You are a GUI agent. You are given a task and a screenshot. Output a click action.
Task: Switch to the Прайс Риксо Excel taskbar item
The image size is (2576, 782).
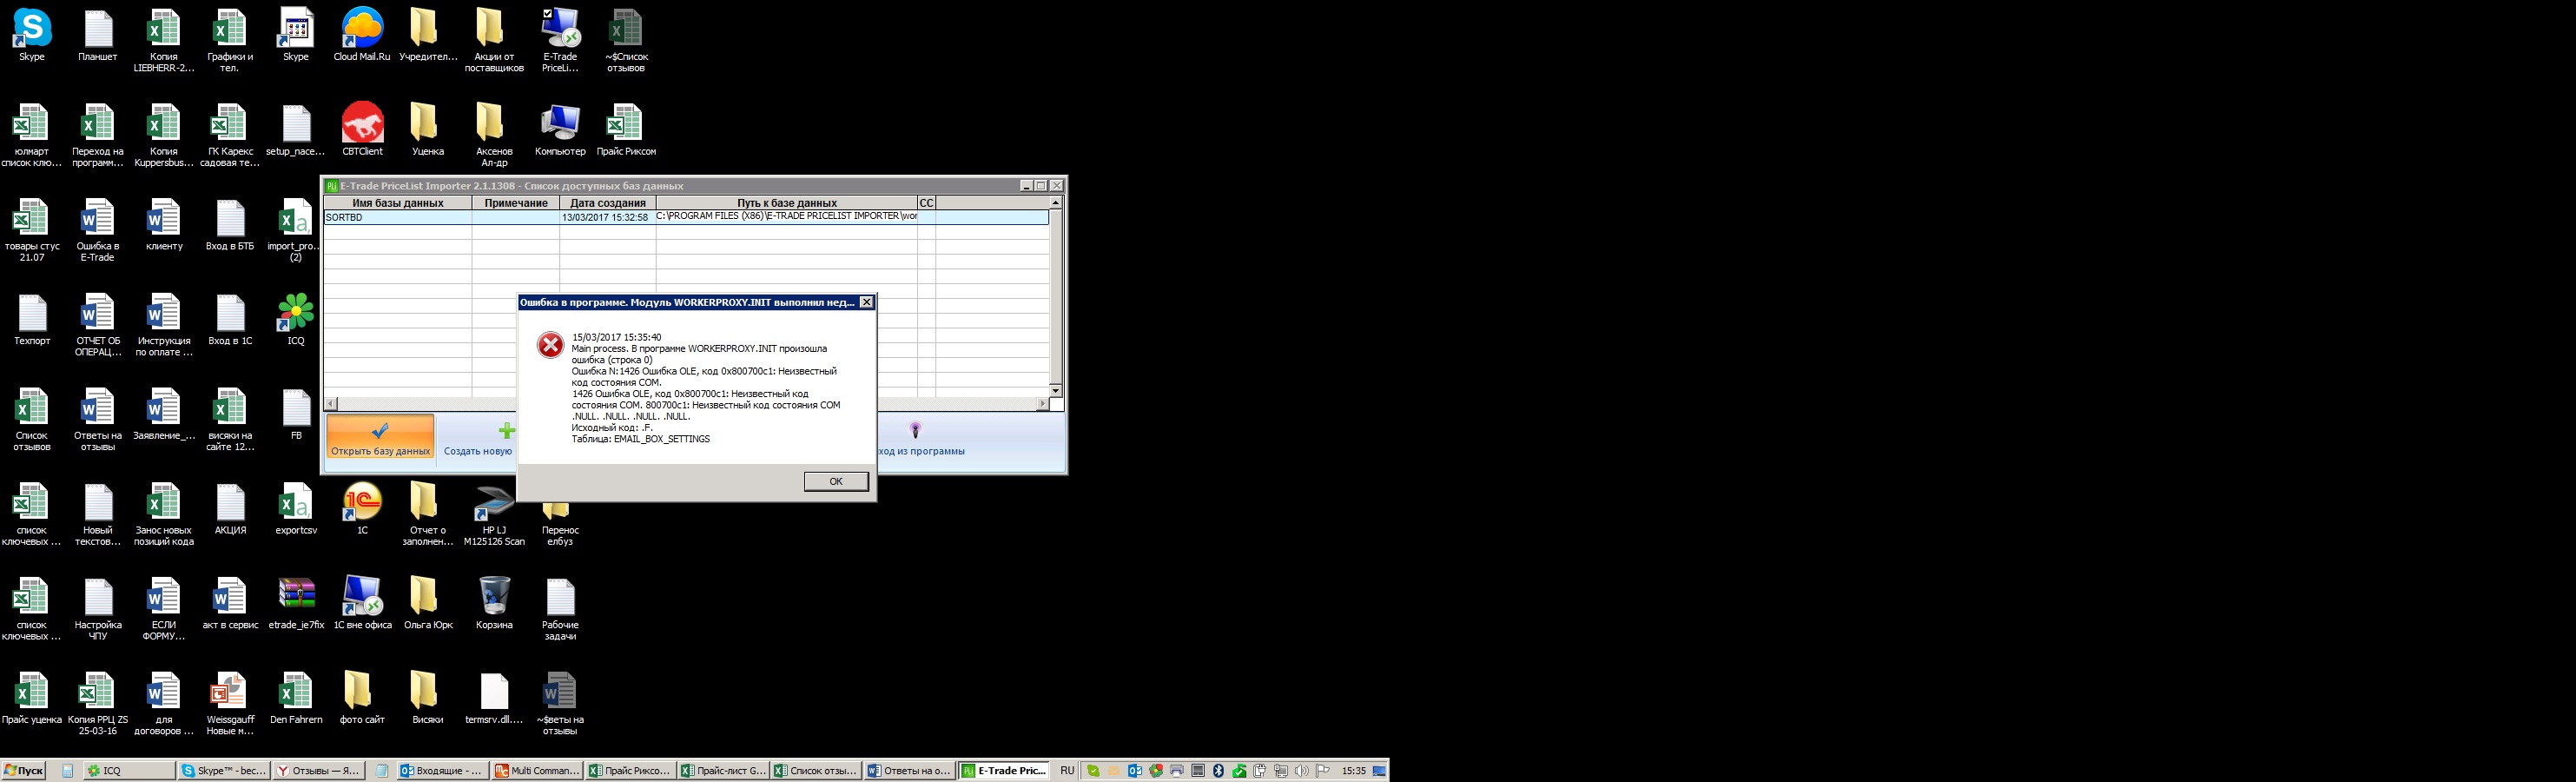coord(631,771)
